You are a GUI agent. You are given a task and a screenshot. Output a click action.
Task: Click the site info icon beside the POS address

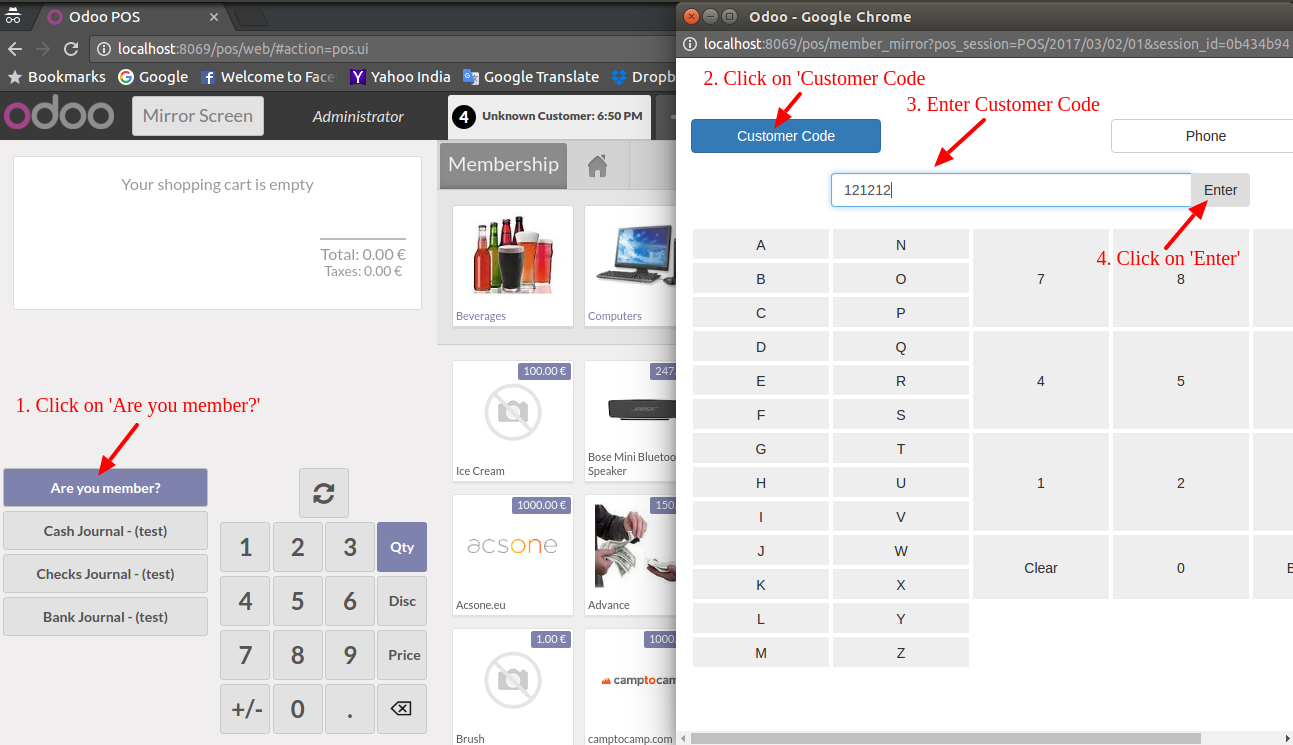104,49
